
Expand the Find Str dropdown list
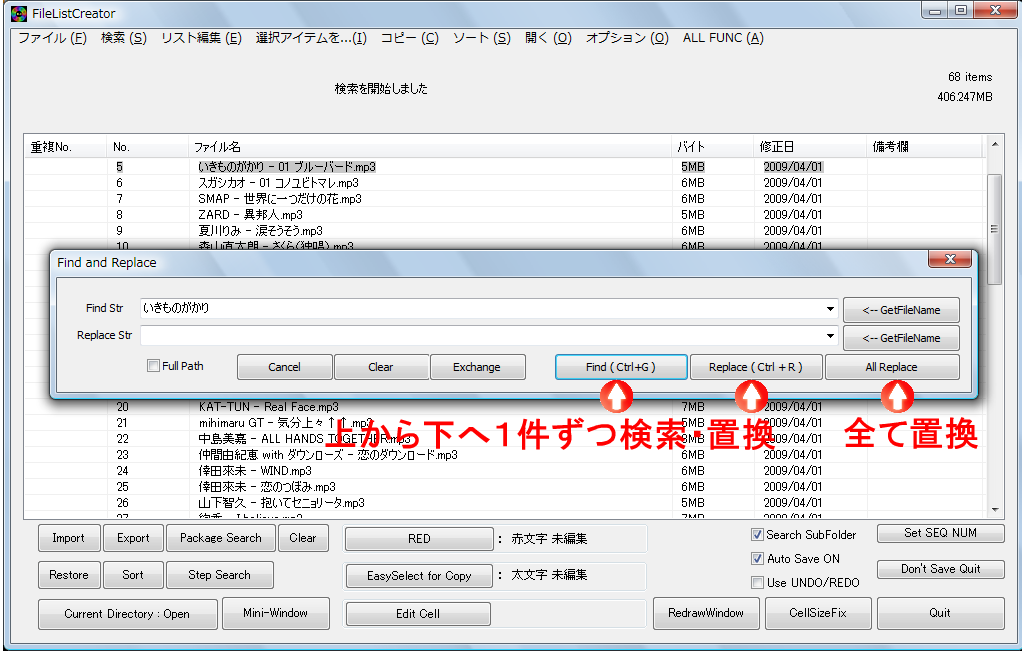coord(829,309)
